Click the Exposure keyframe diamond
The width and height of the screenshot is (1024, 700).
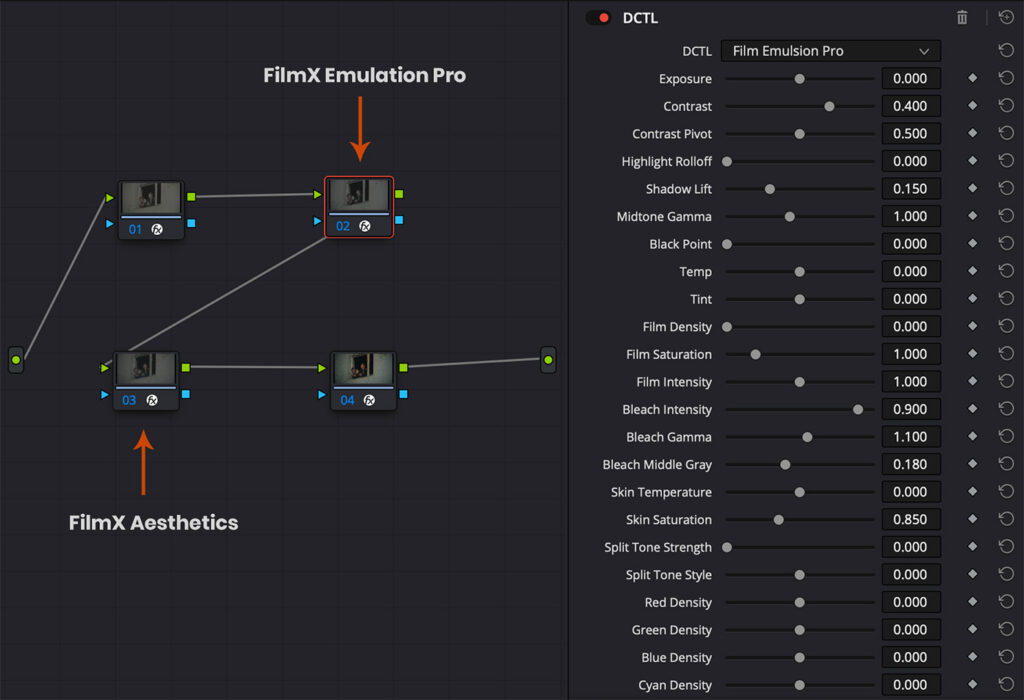pyautogui.click(x=972, y=78)
